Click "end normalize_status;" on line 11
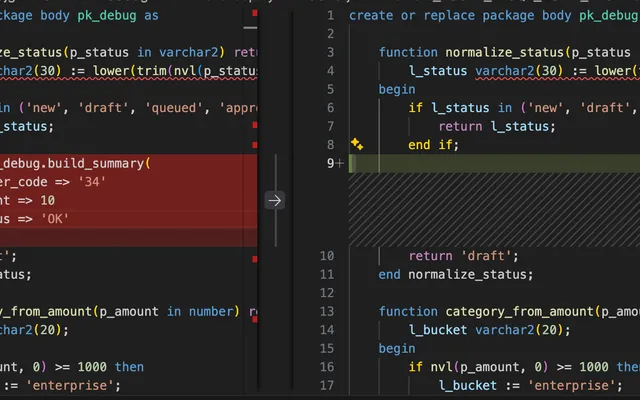Viewport: 640px width, 400px height. [x=456, y=274]
